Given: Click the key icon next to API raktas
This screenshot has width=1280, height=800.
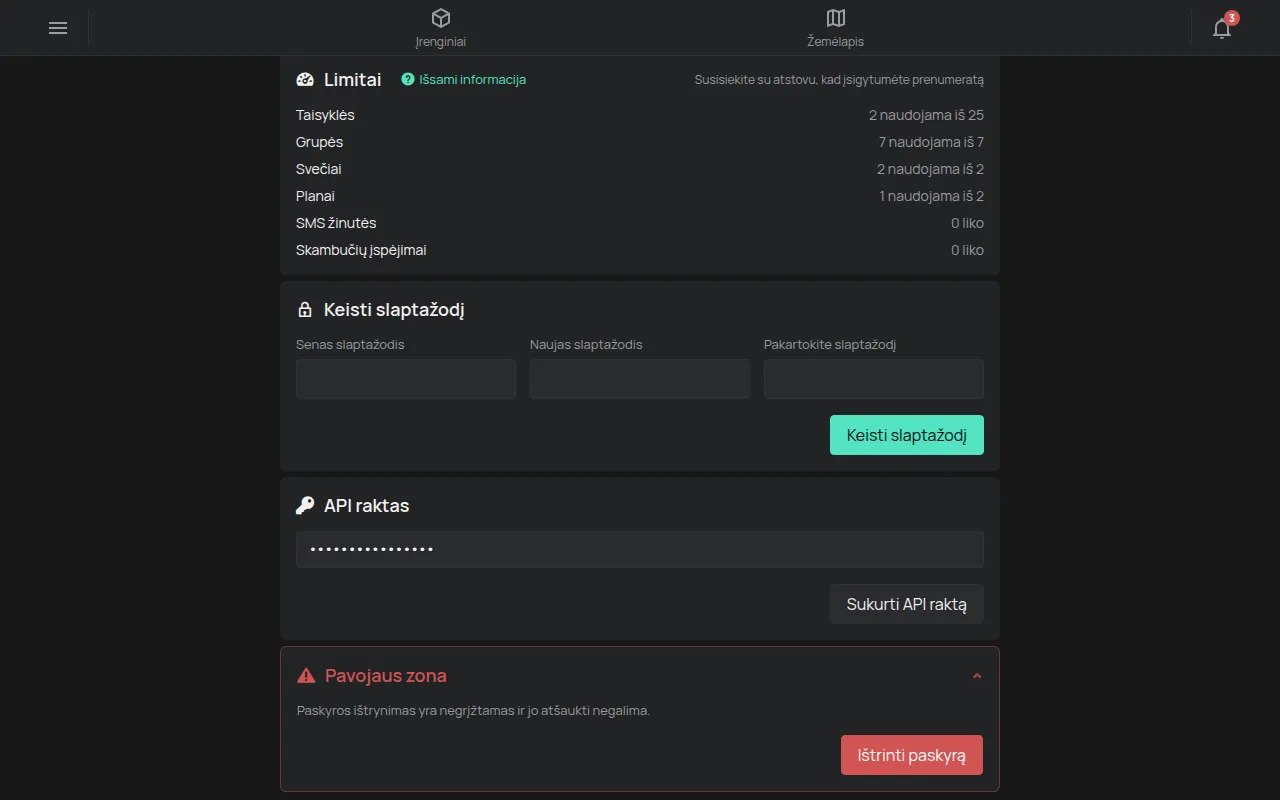Looking at the screenshot, I should (x=305, y=506).
